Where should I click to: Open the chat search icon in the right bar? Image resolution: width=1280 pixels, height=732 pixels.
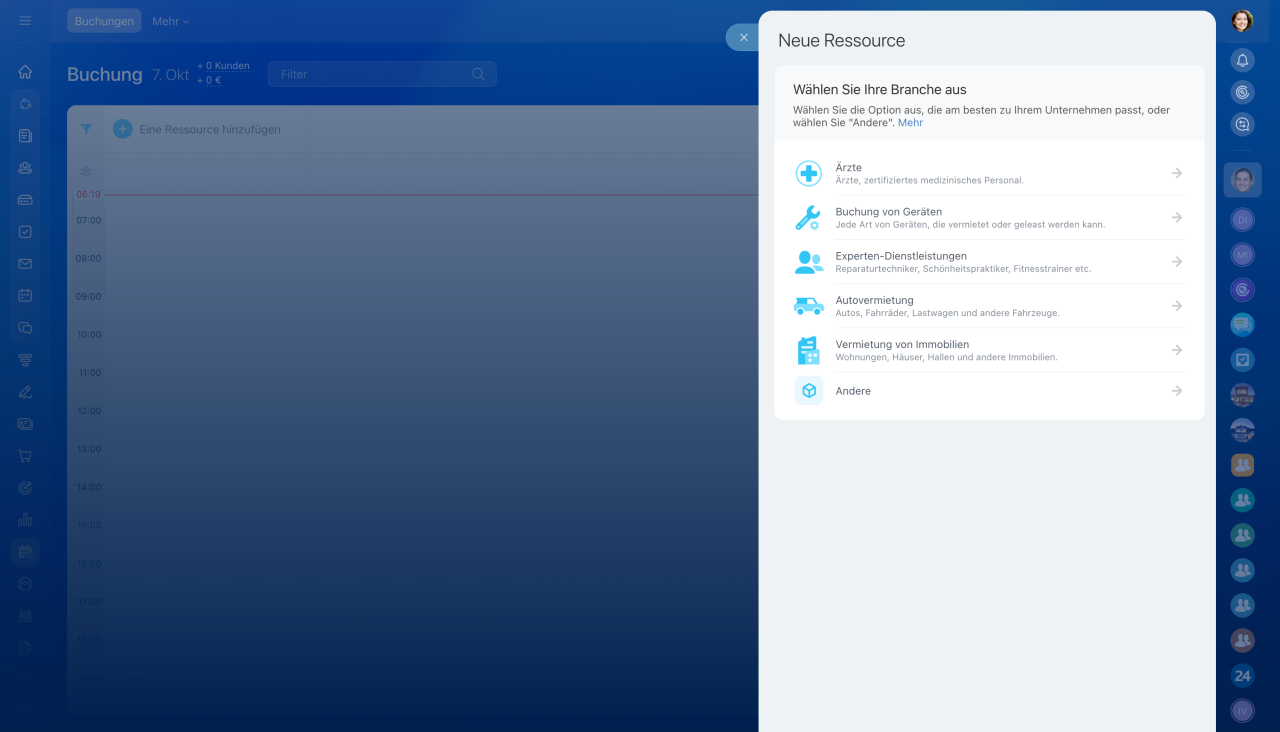point(1242,124)
